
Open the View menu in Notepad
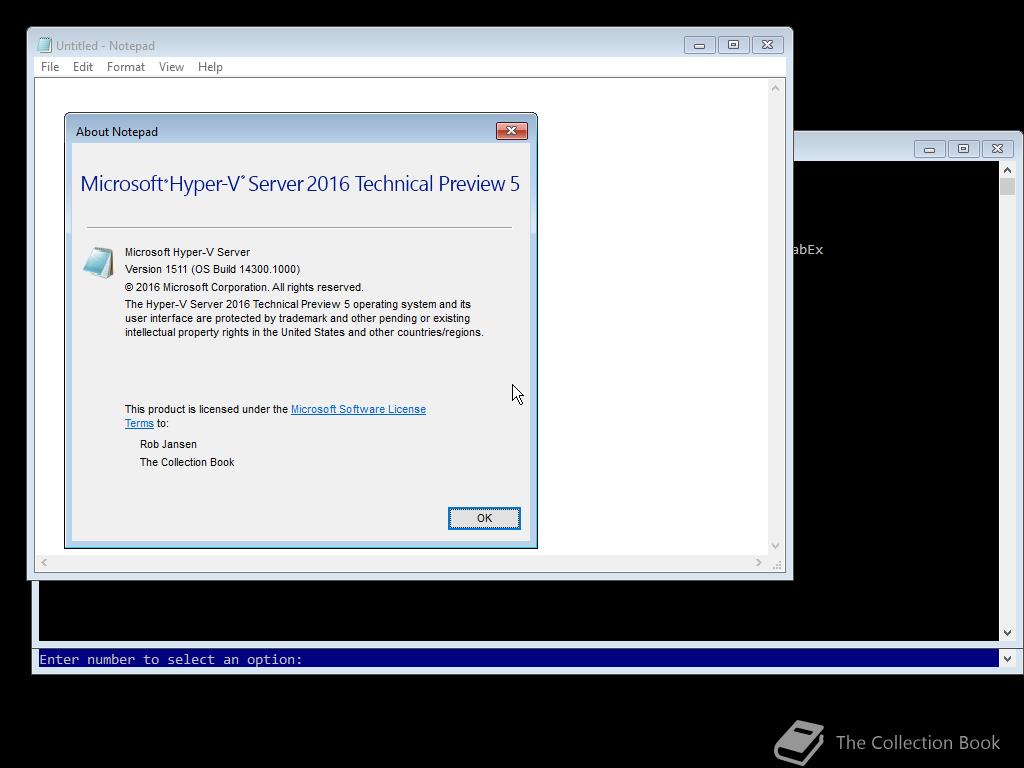(171, 67)
